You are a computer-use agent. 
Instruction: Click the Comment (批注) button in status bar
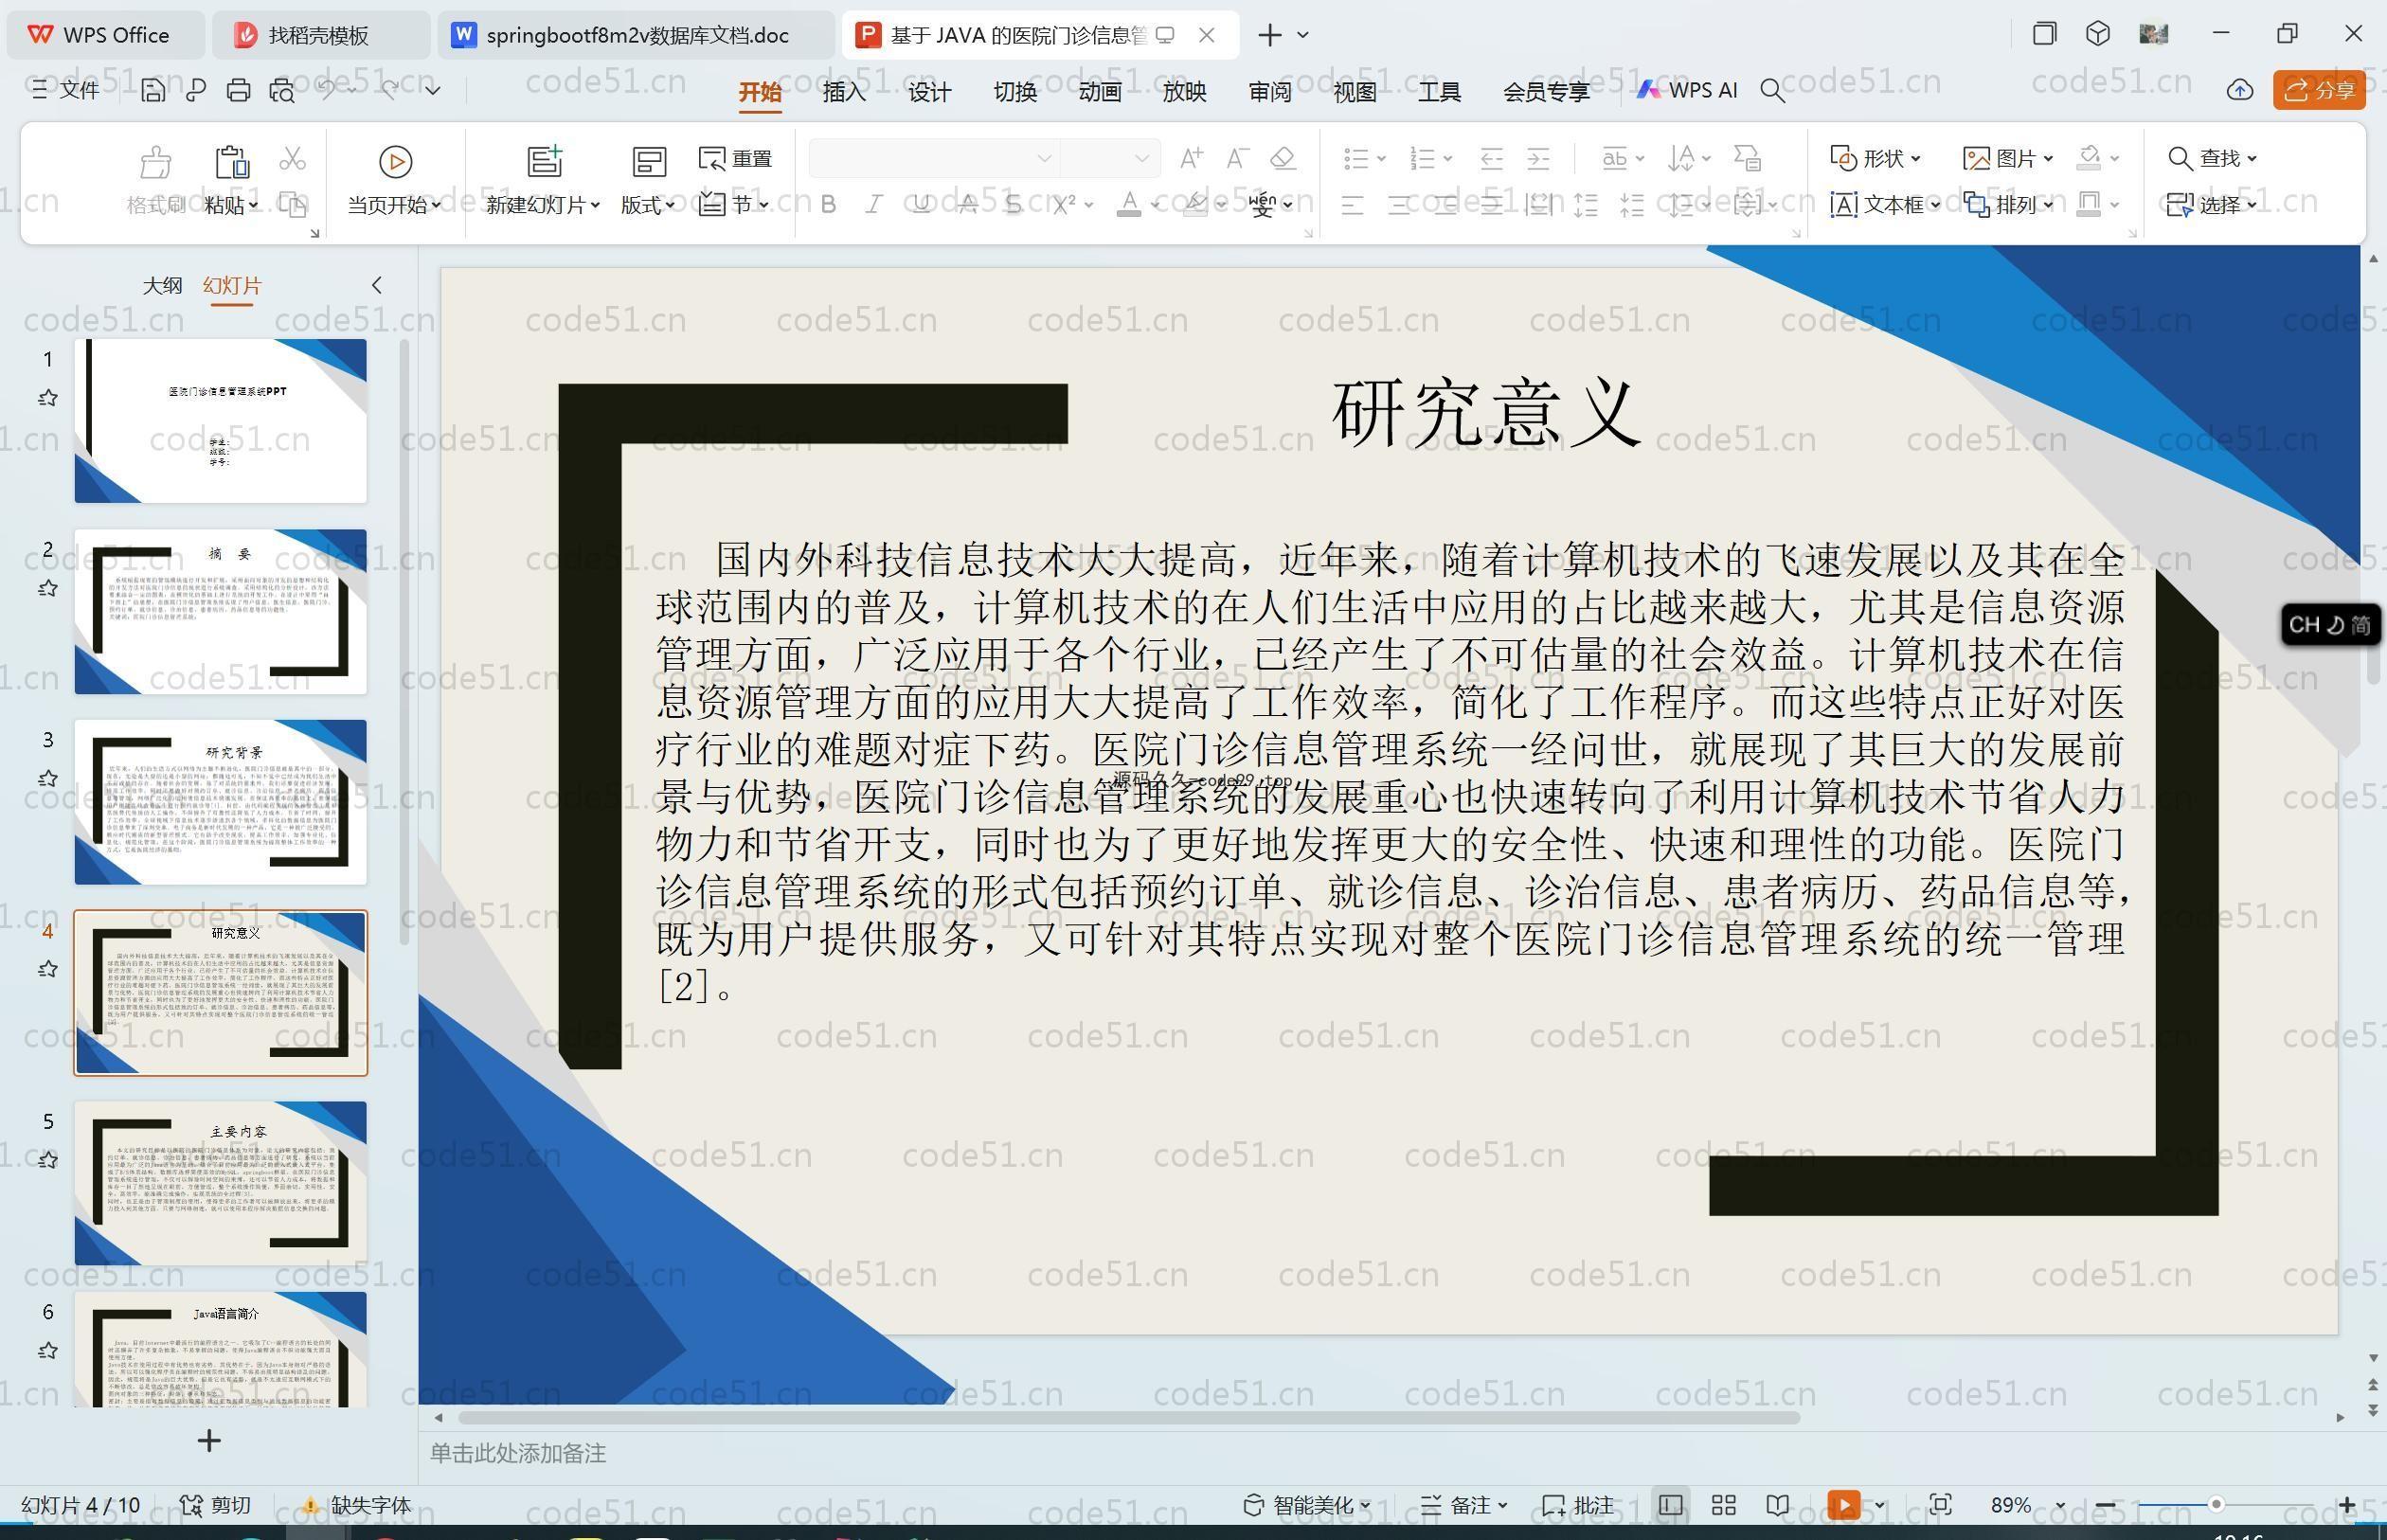(1578, 1505)
